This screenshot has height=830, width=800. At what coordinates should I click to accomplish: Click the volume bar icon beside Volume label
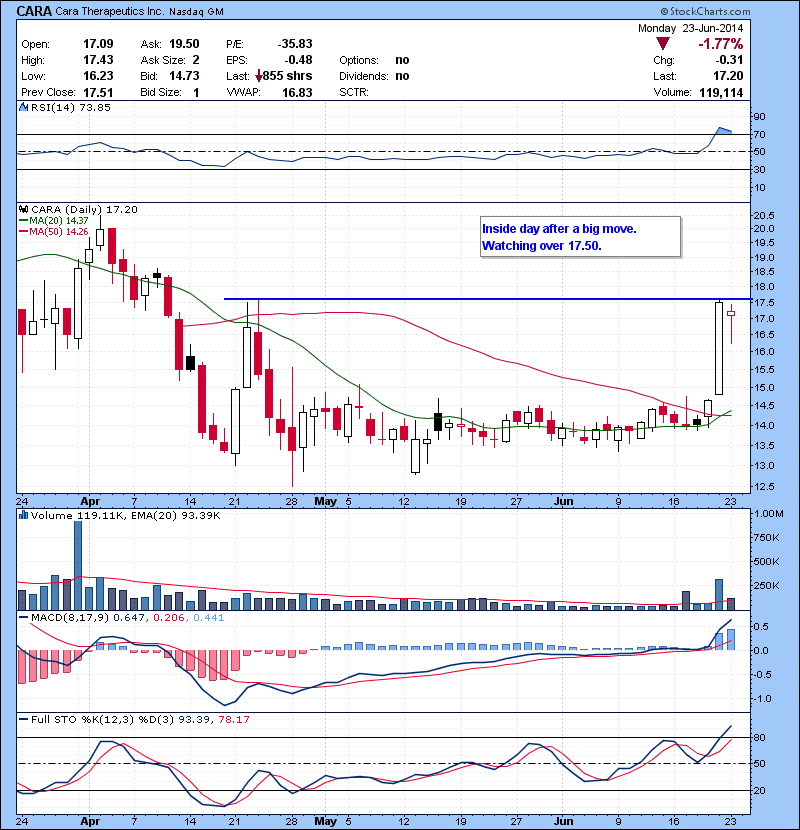point(25,515)
